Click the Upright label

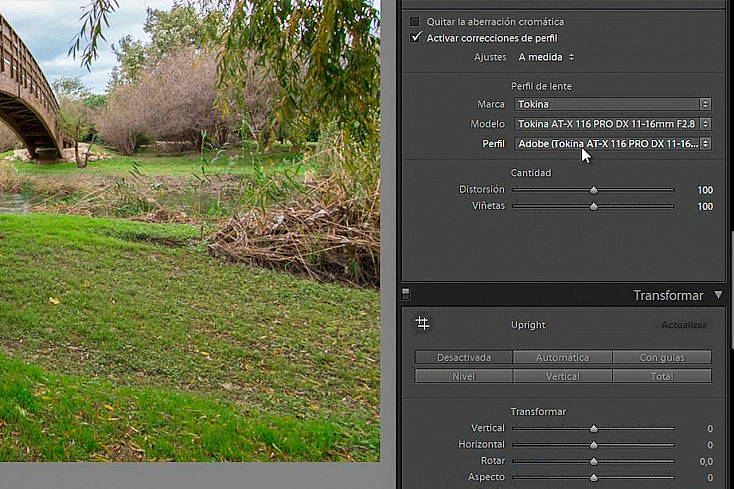(x=528, y=325)
